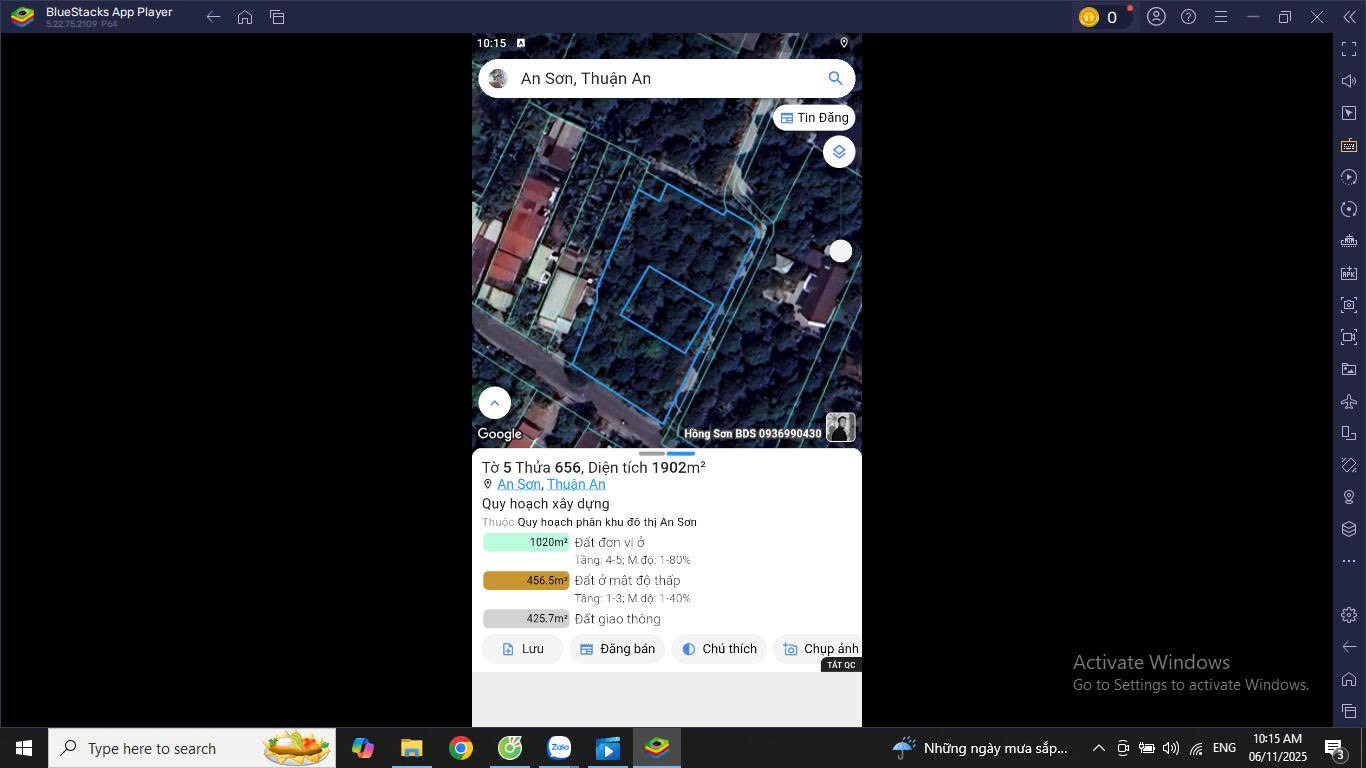Open BlueStacks help question icon
Screen dimensions: 1366x768
coord(1188,17)
